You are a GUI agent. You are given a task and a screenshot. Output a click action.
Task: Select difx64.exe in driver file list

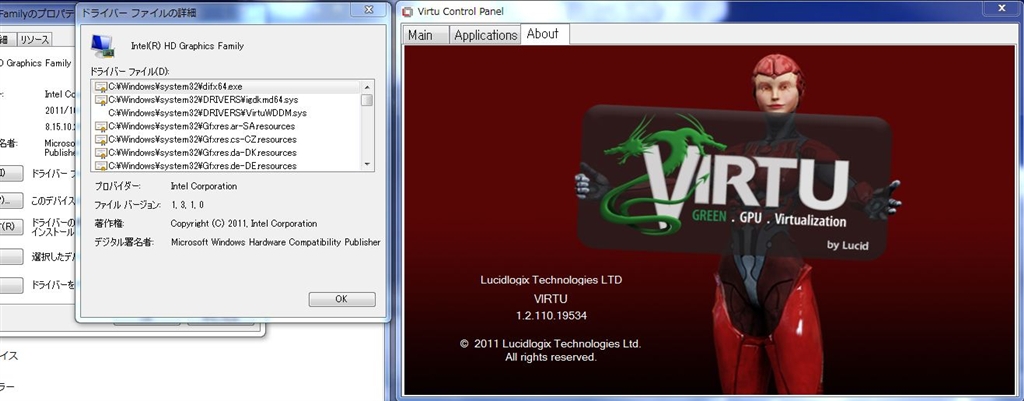(227, 86)
